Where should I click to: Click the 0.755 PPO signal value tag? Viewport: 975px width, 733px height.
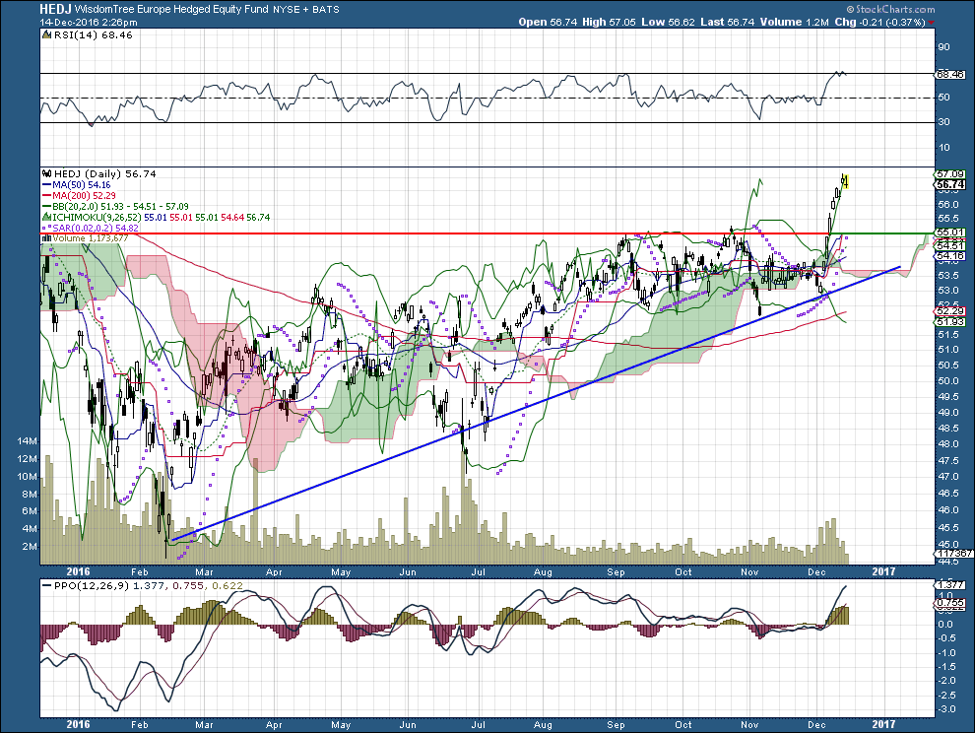point(951,603)
